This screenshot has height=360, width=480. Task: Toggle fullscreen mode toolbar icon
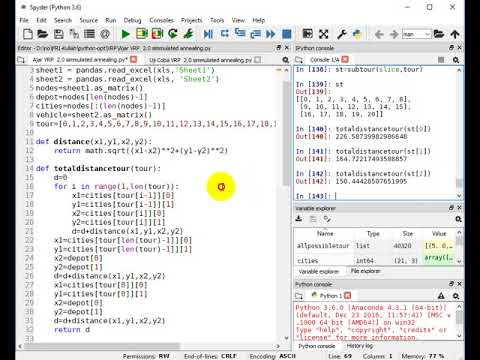pos(323,34)
